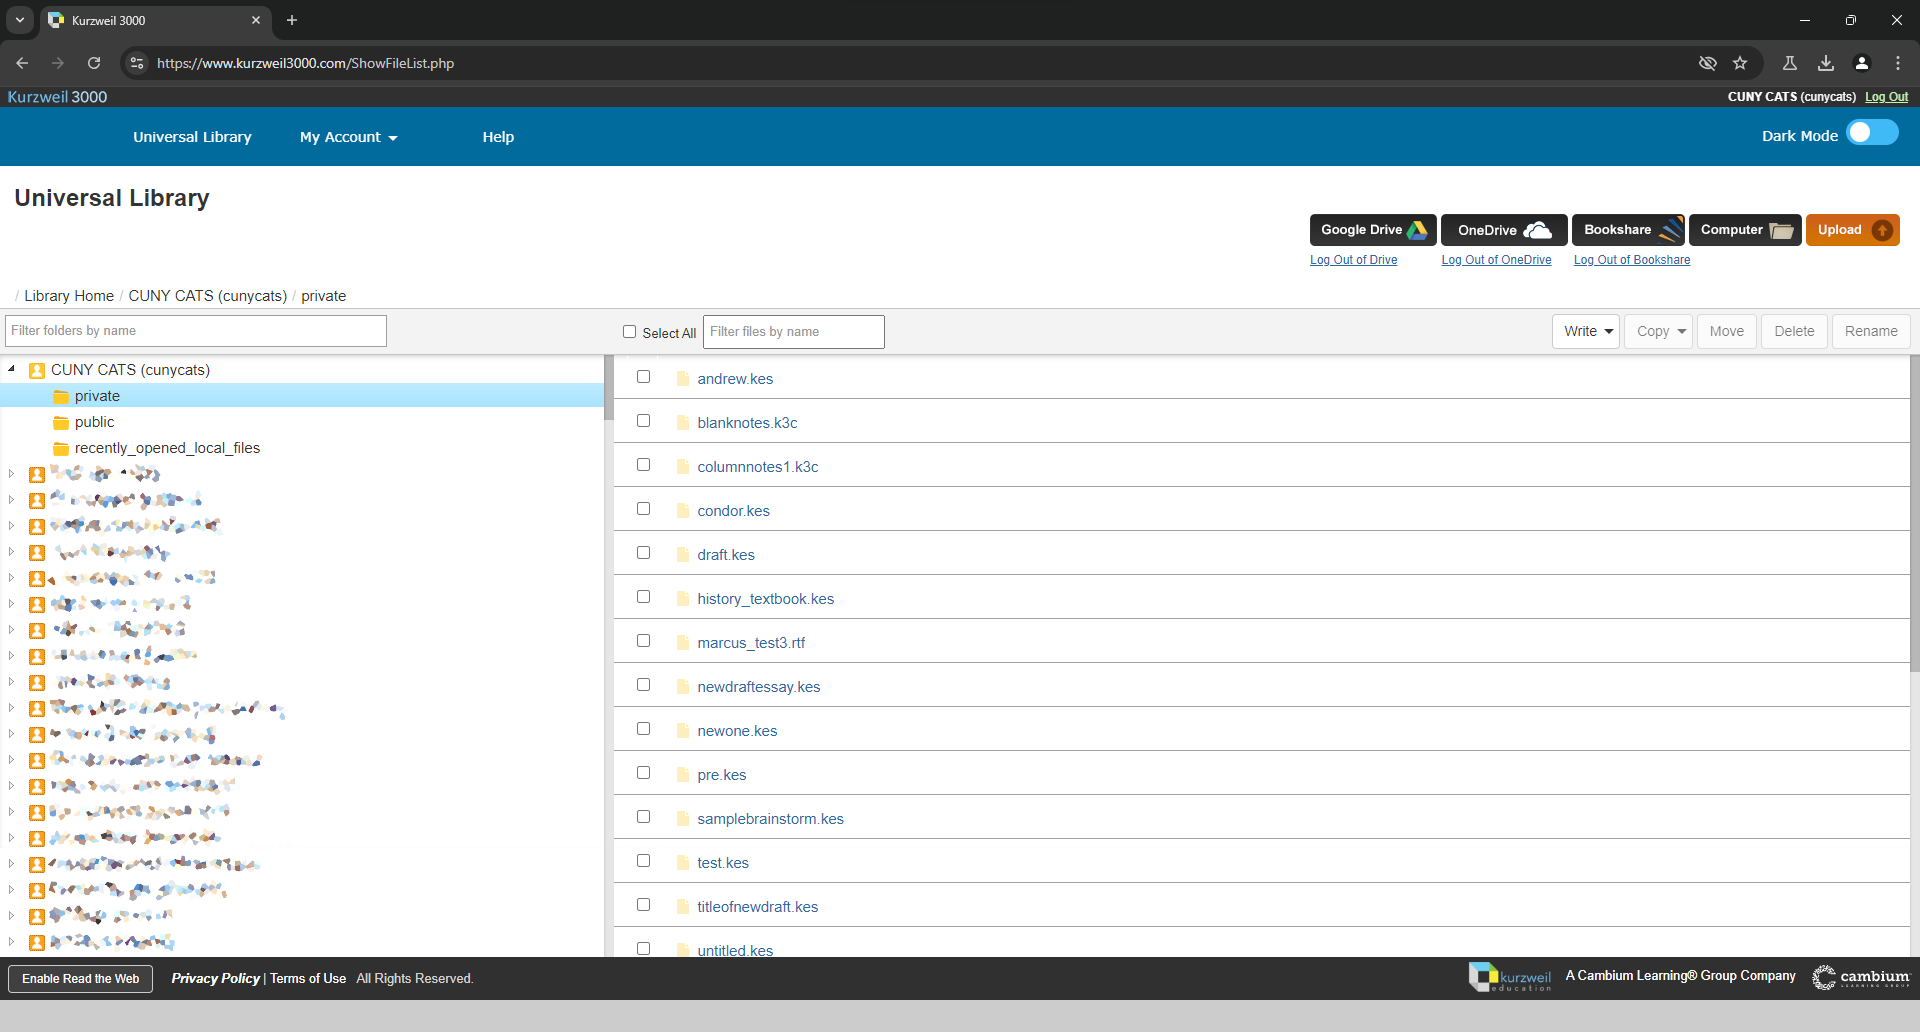Screen dimensions: 1920x1032
Task: Click Log Out of OneDrive link
Action: pyautogui.click(x=1496, y=260)
